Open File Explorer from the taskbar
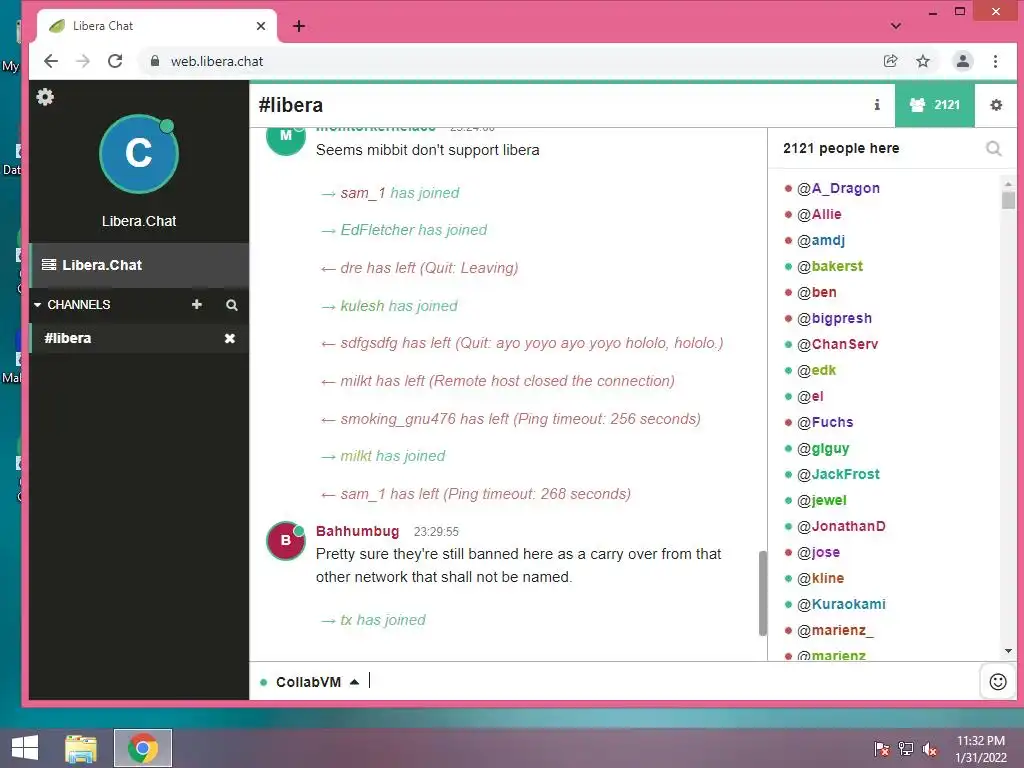Viewport: 1024px width, 768px height. 81,748
